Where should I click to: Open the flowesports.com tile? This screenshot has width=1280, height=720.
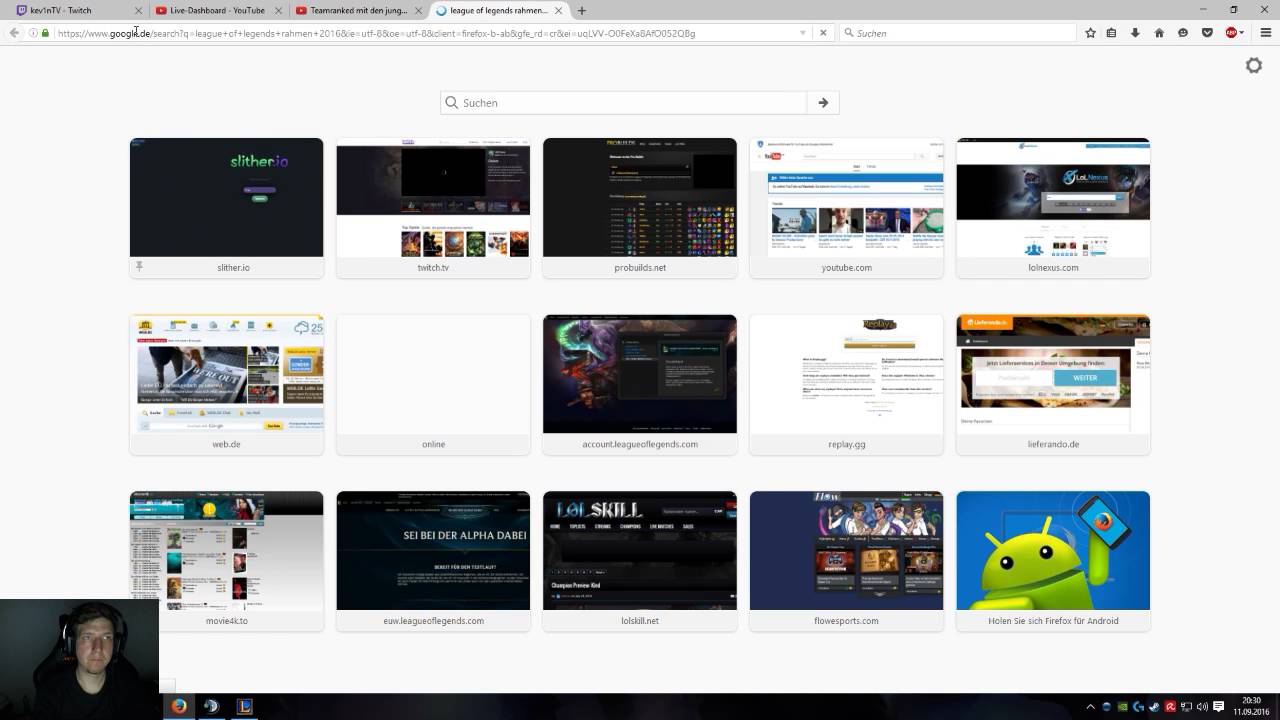point(846,561)
